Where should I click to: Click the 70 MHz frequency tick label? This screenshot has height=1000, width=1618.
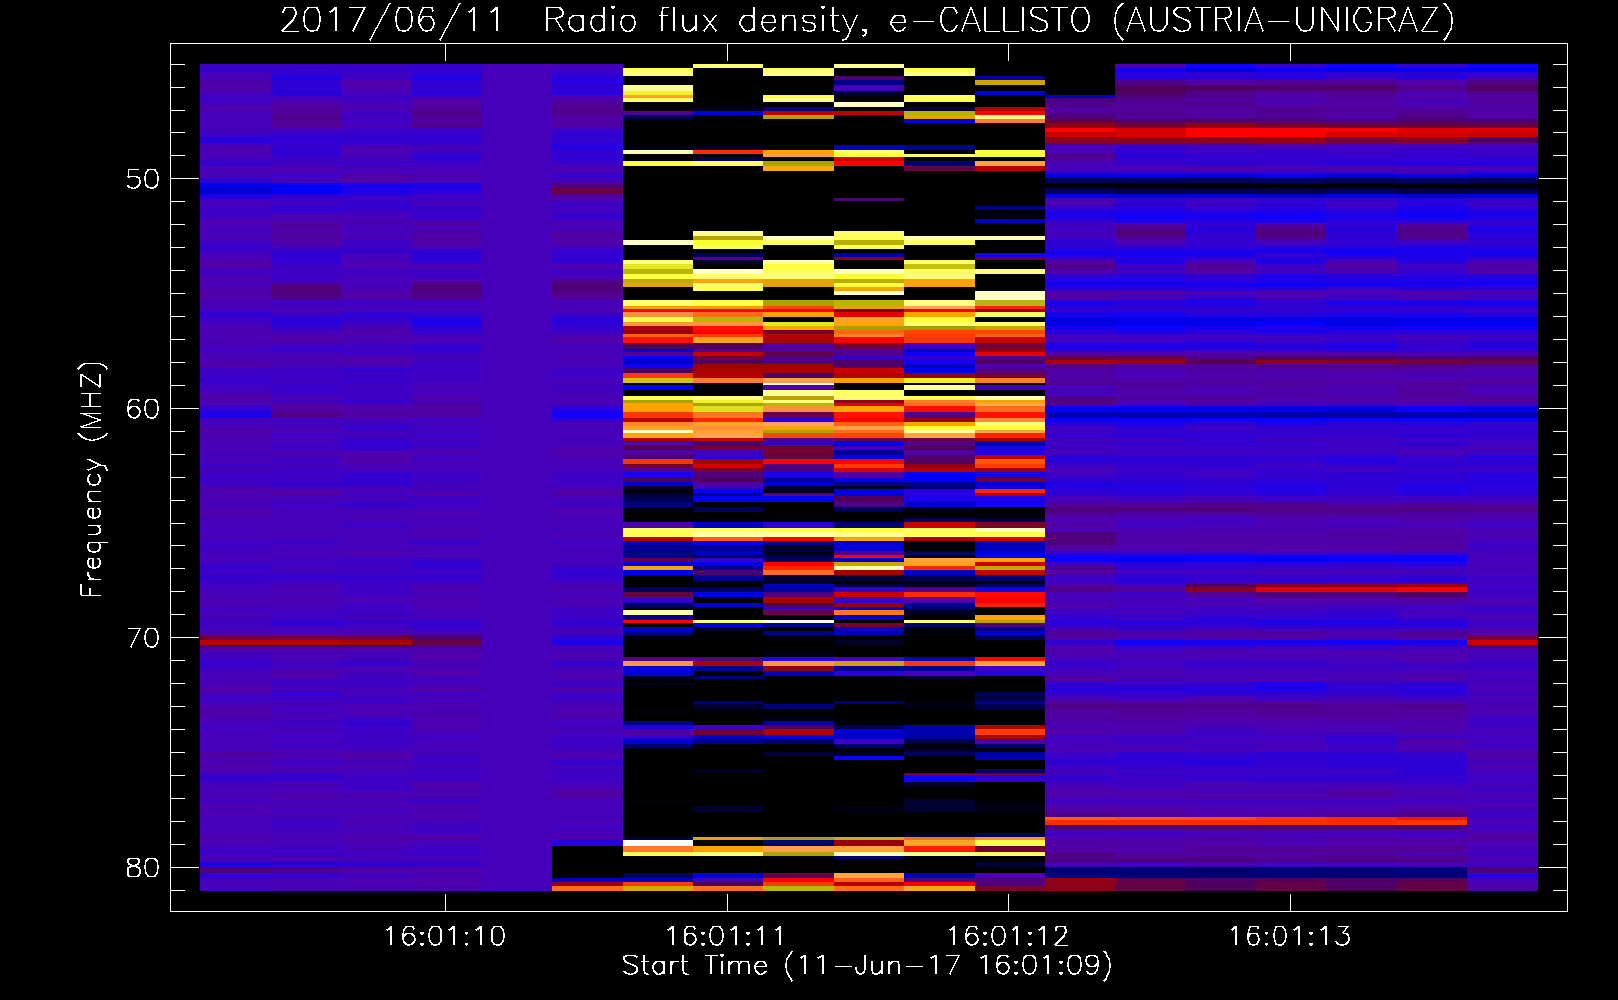point(143,638)
